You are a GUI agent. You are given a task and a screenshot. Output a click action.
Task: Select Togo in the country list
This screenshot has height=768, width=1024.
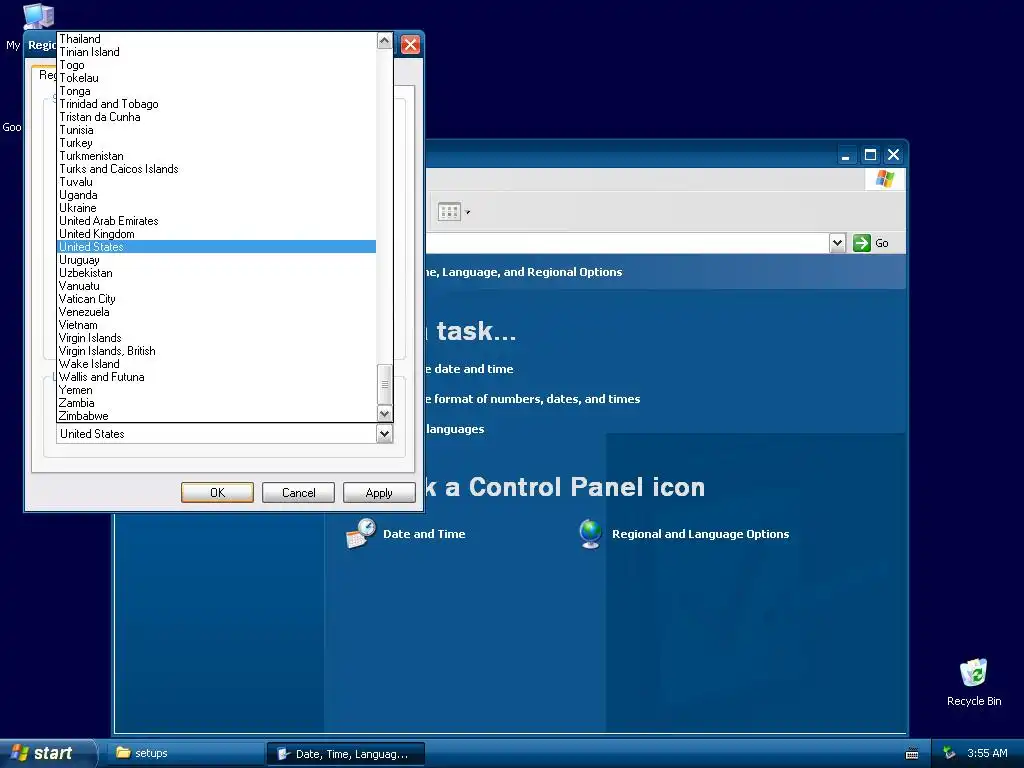click(x=216, y=65)
